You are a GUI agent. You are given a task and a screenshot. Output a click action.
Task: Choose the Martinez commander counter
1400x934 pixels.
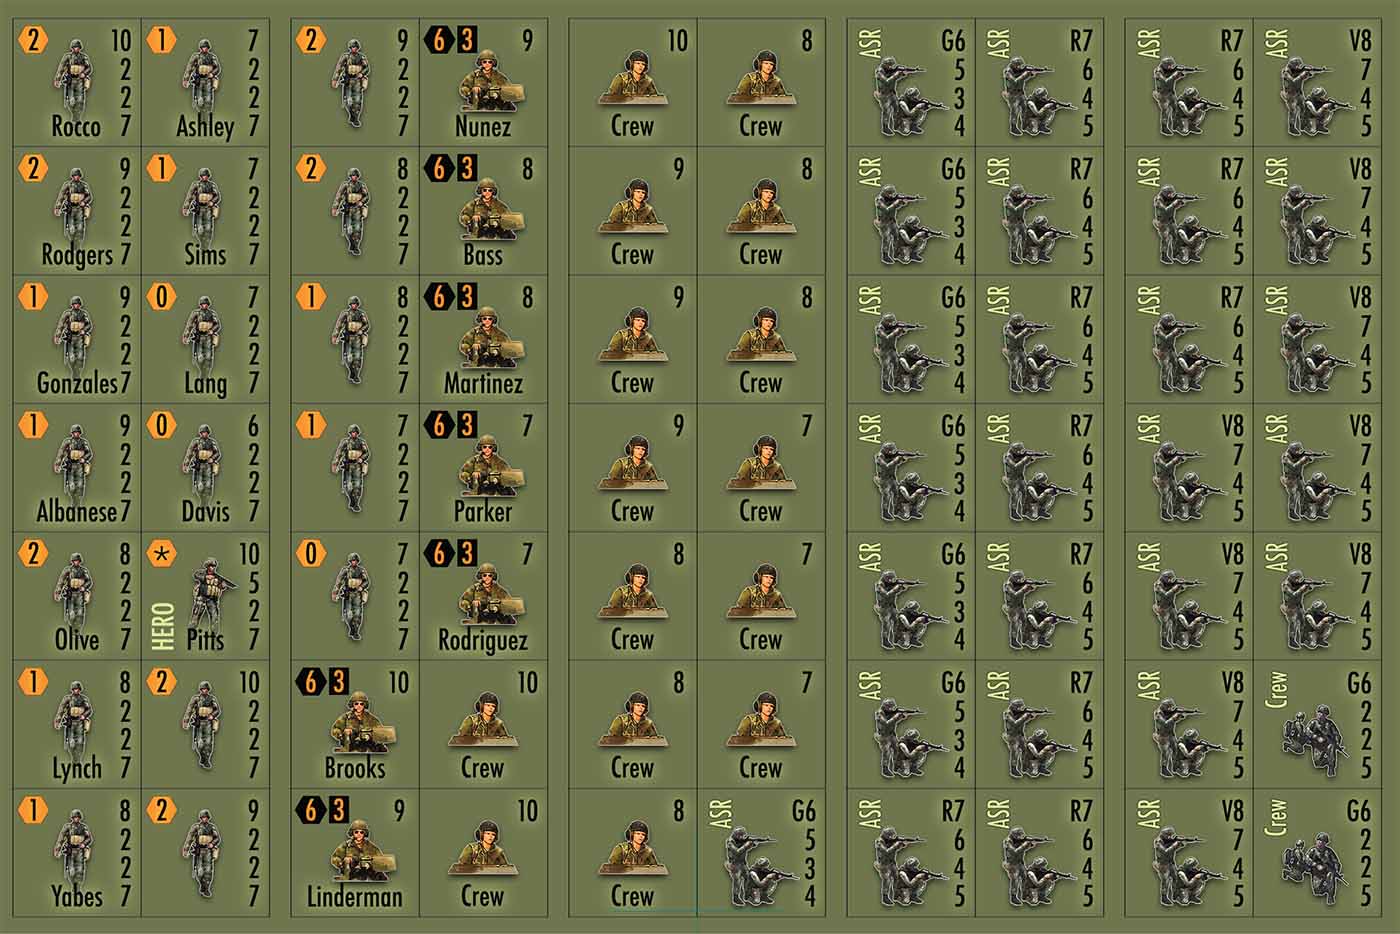click(x=483, y=340)
